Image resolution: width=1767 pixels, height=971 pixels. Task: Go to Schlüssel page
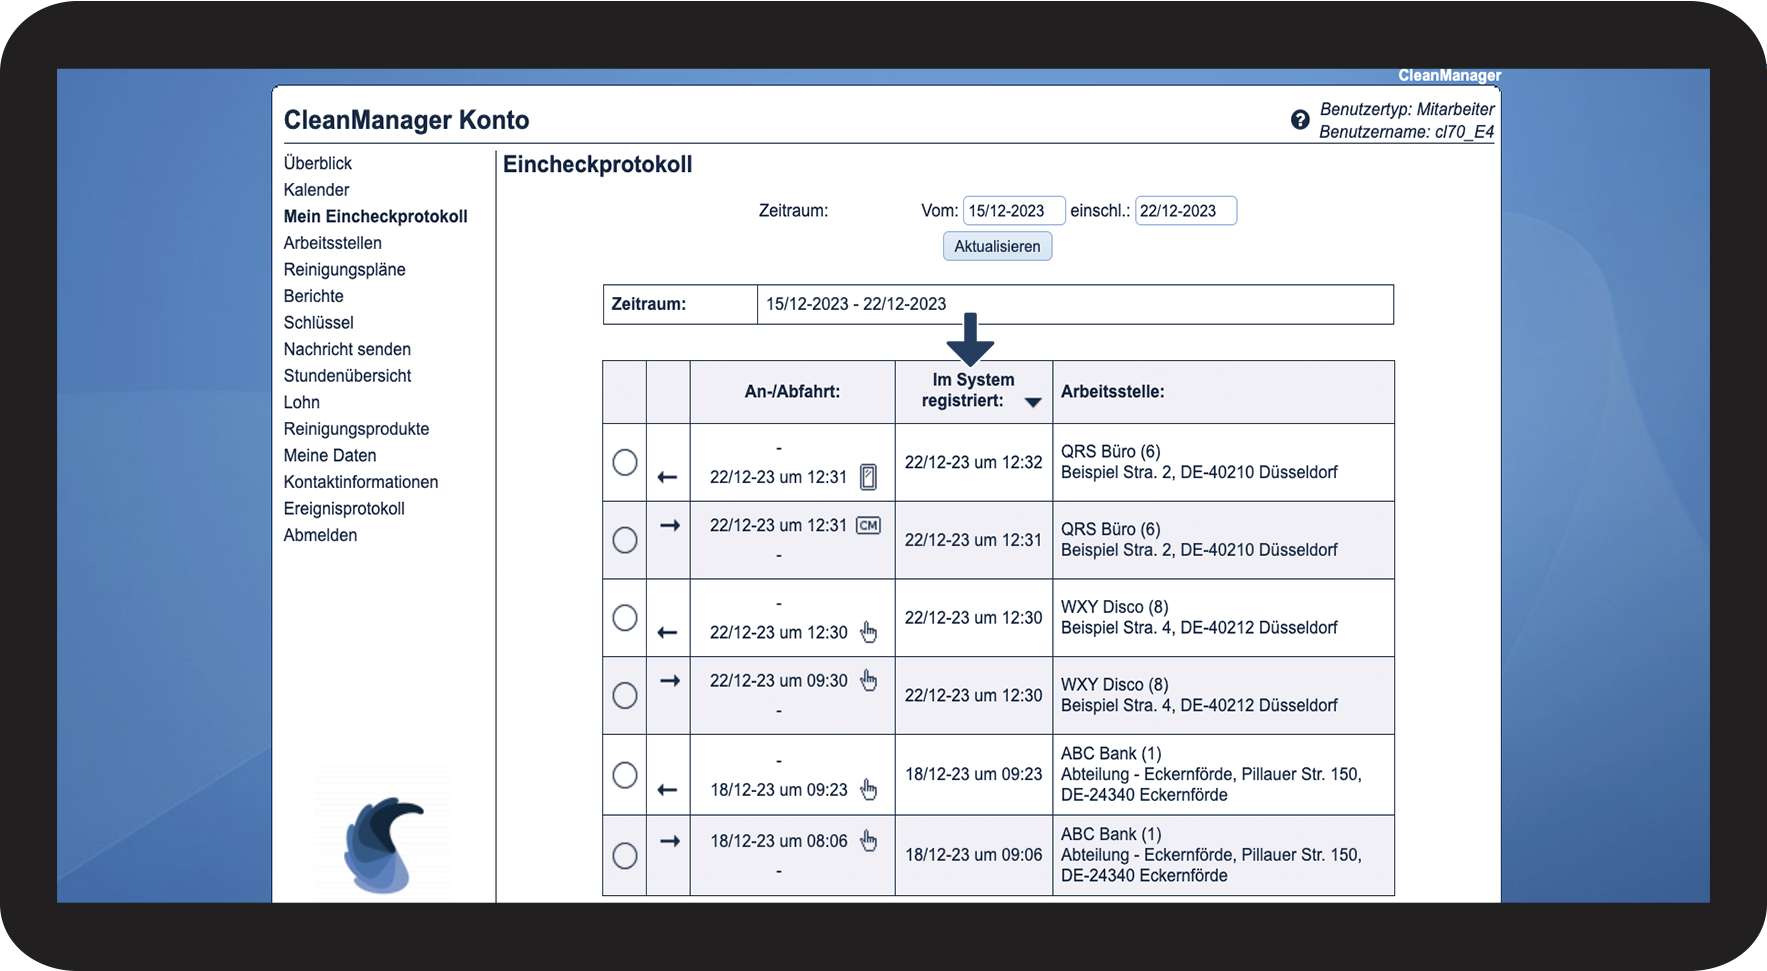point(319,323)
